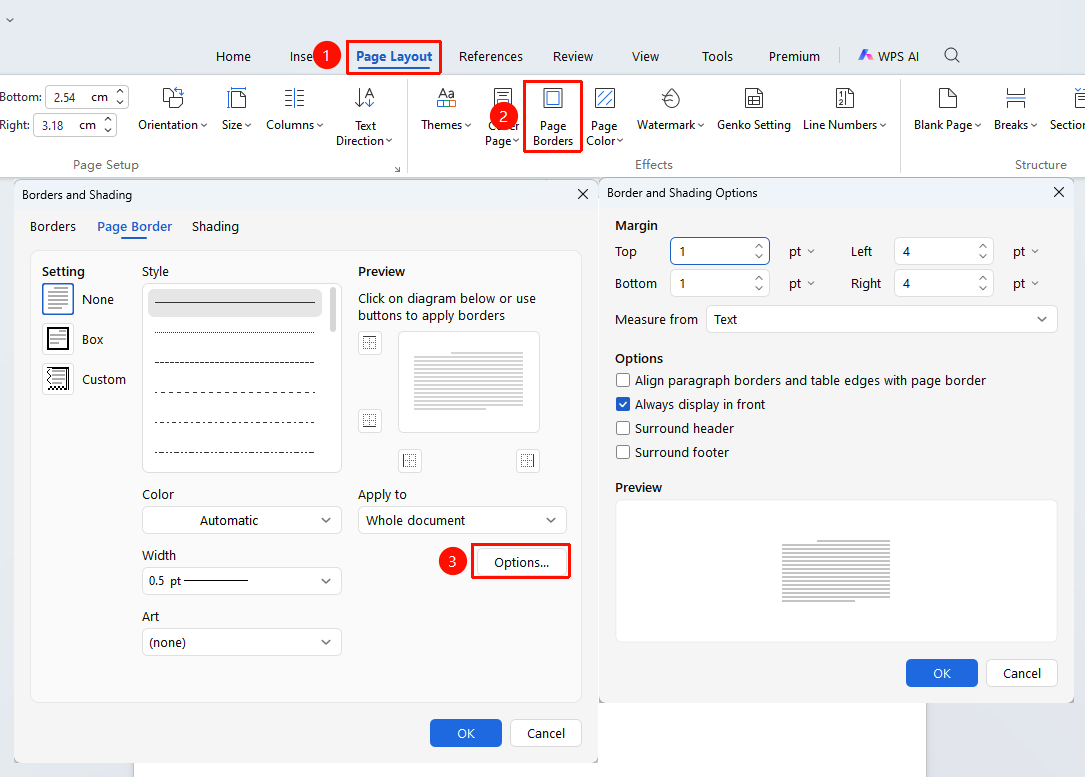This screenshot has width=1085, height=777.
Task: Open the Text Direction menu
Action: (364, 117)
